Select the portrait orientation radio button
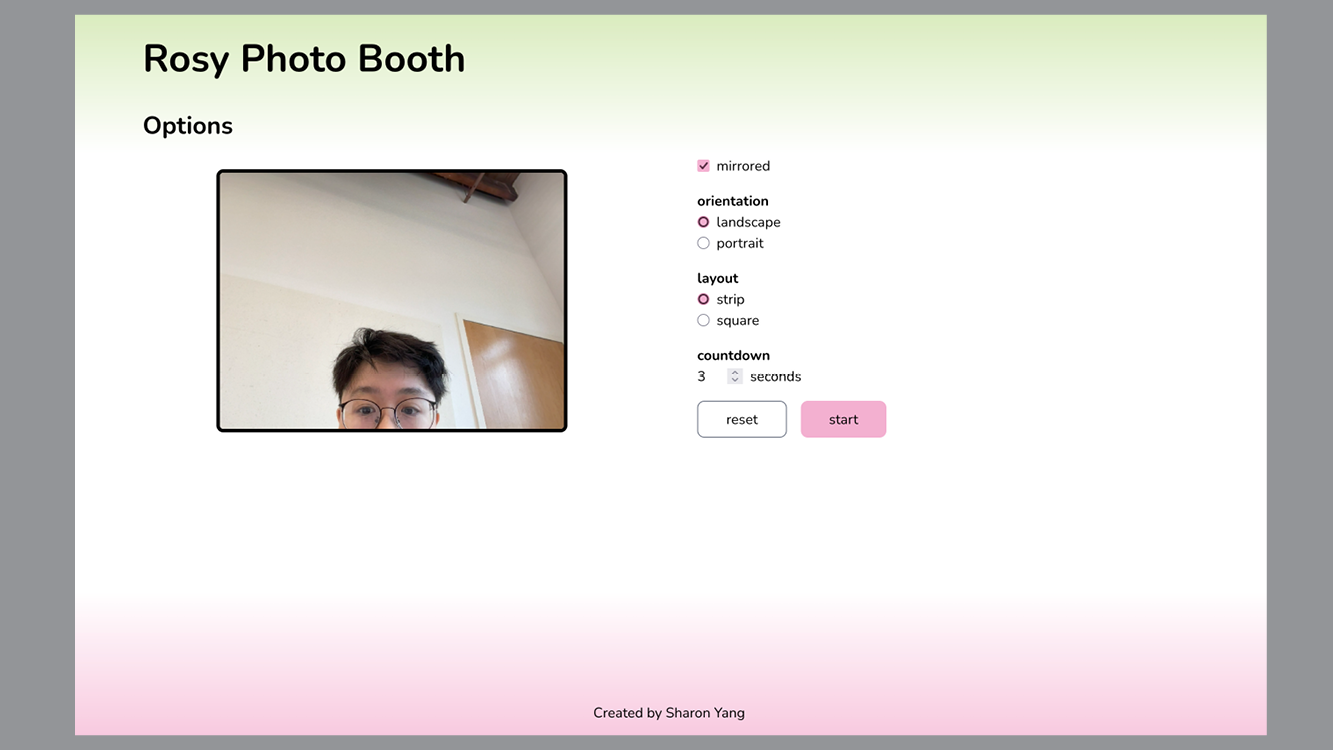This screenshot has width=1333, height=750. (x=703, y=242)
